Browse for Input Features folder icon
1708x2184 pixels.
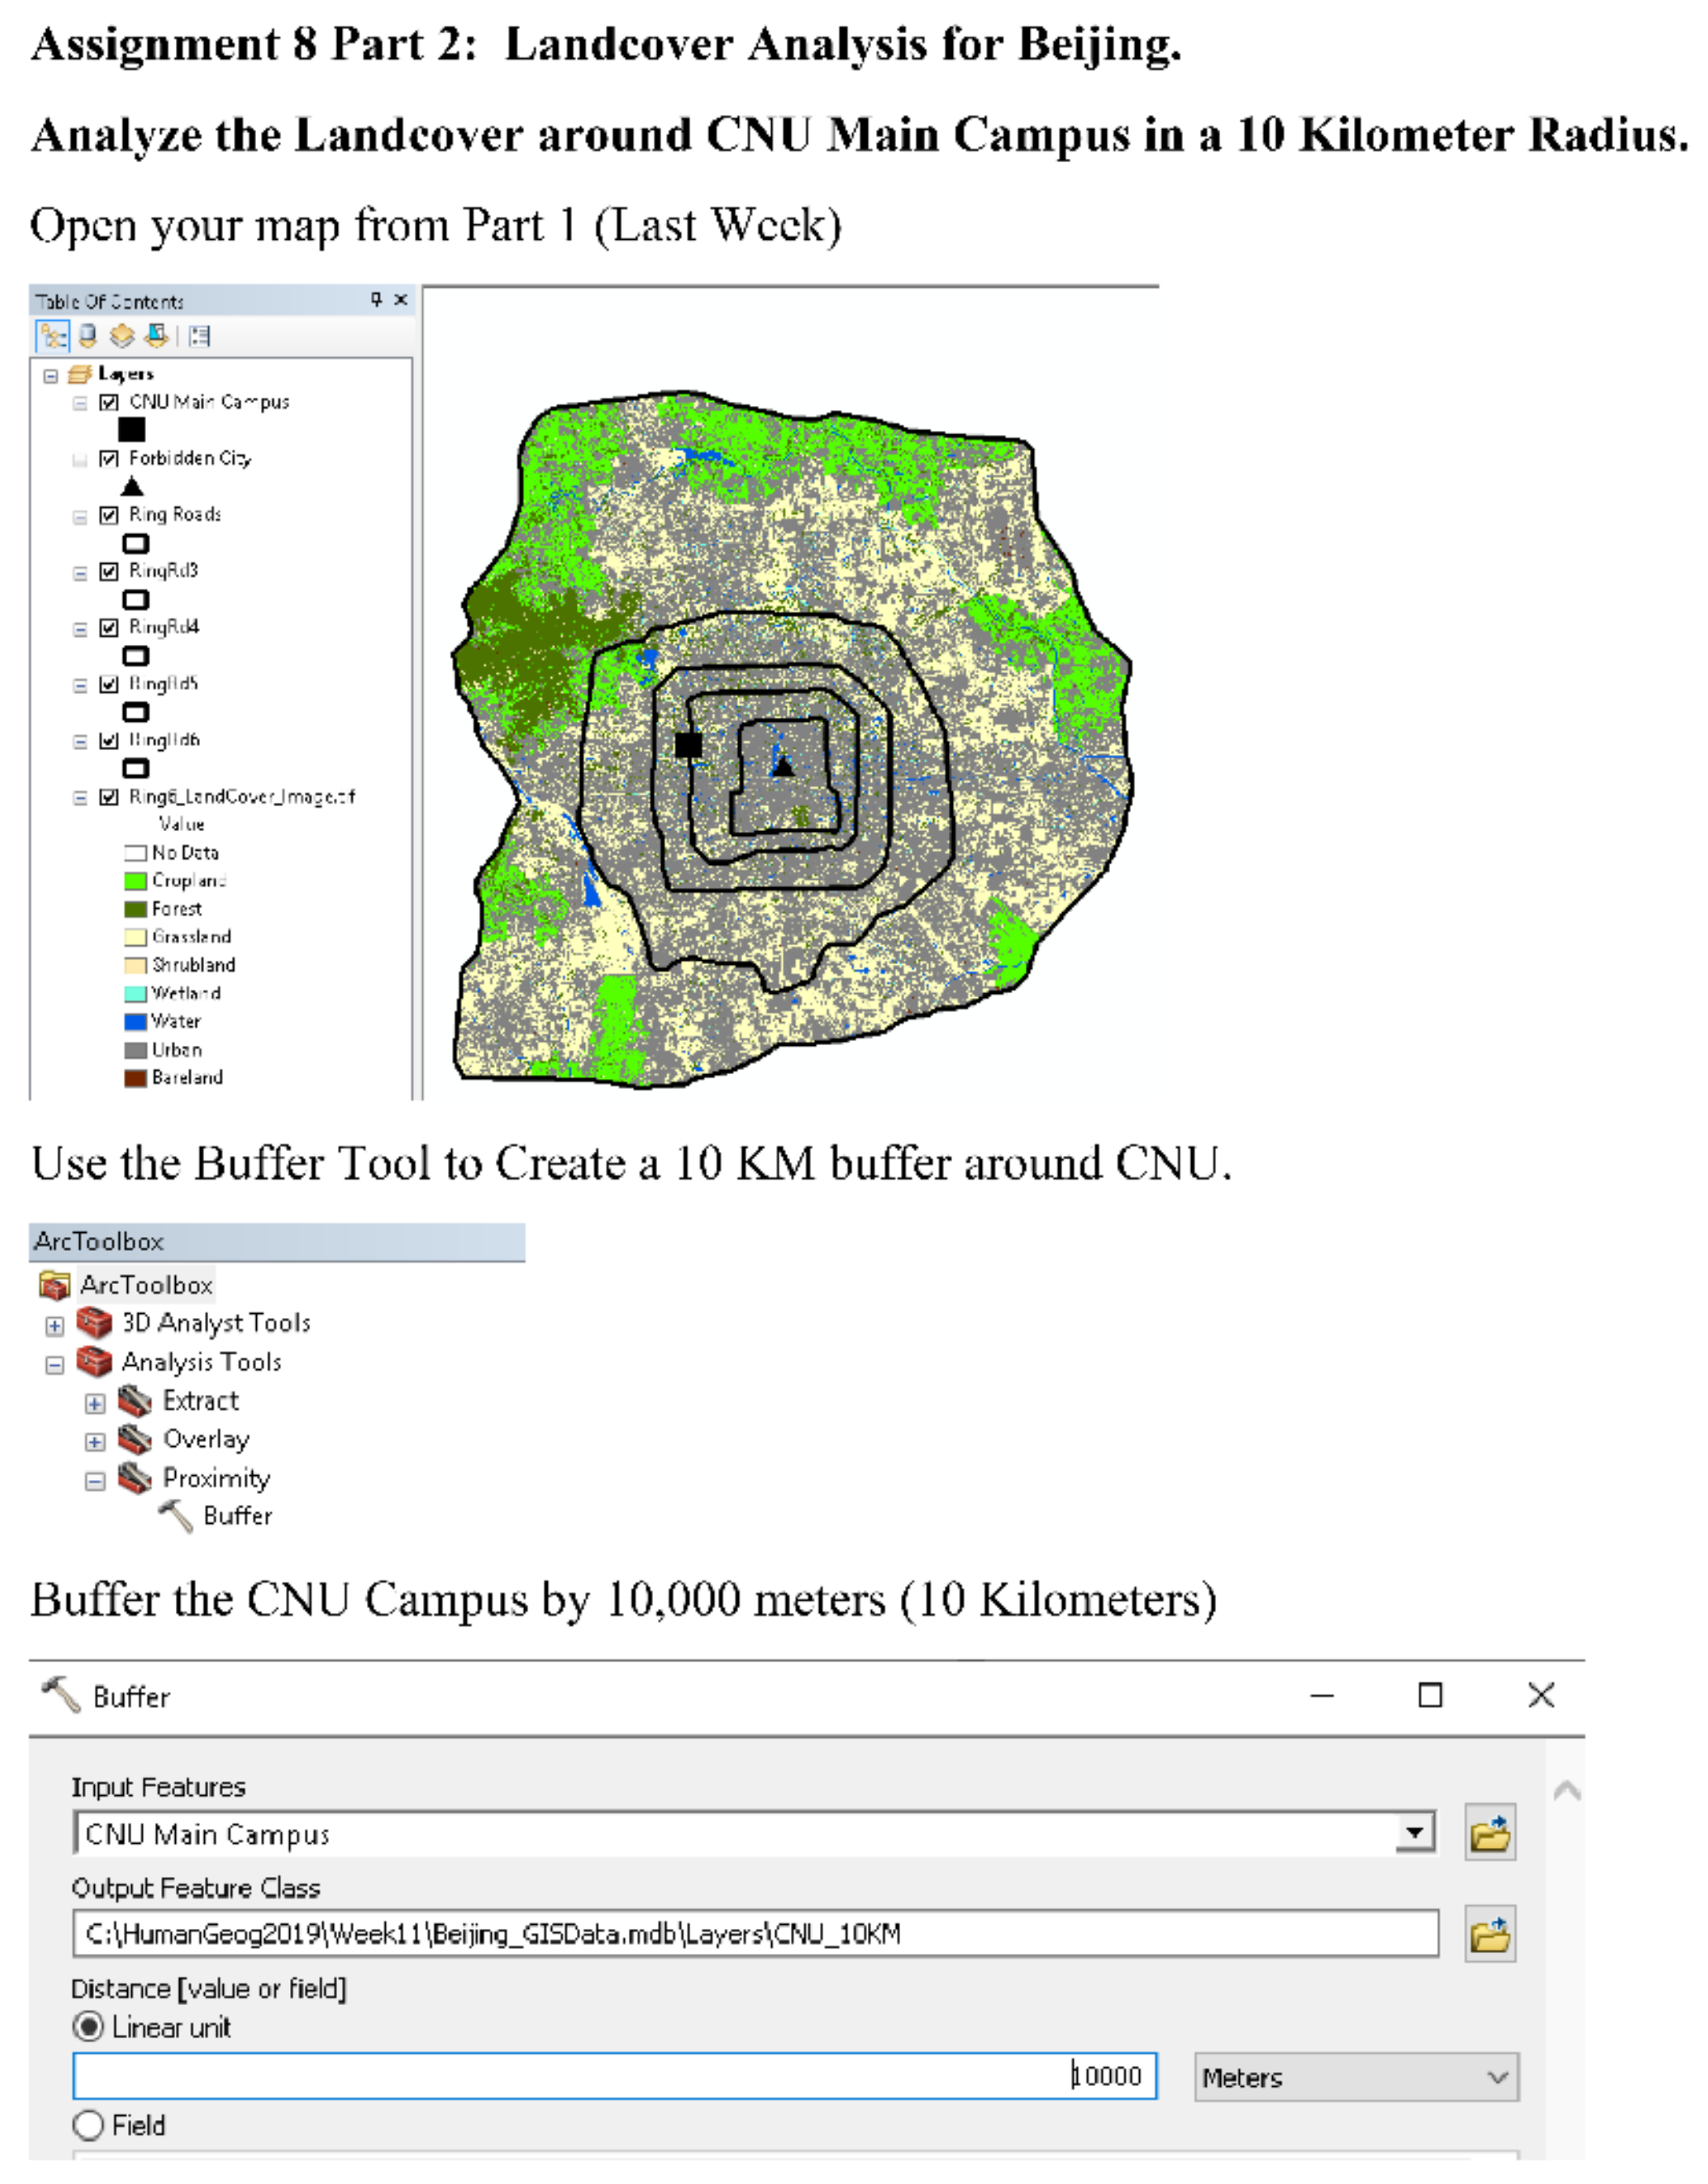1489,1833
